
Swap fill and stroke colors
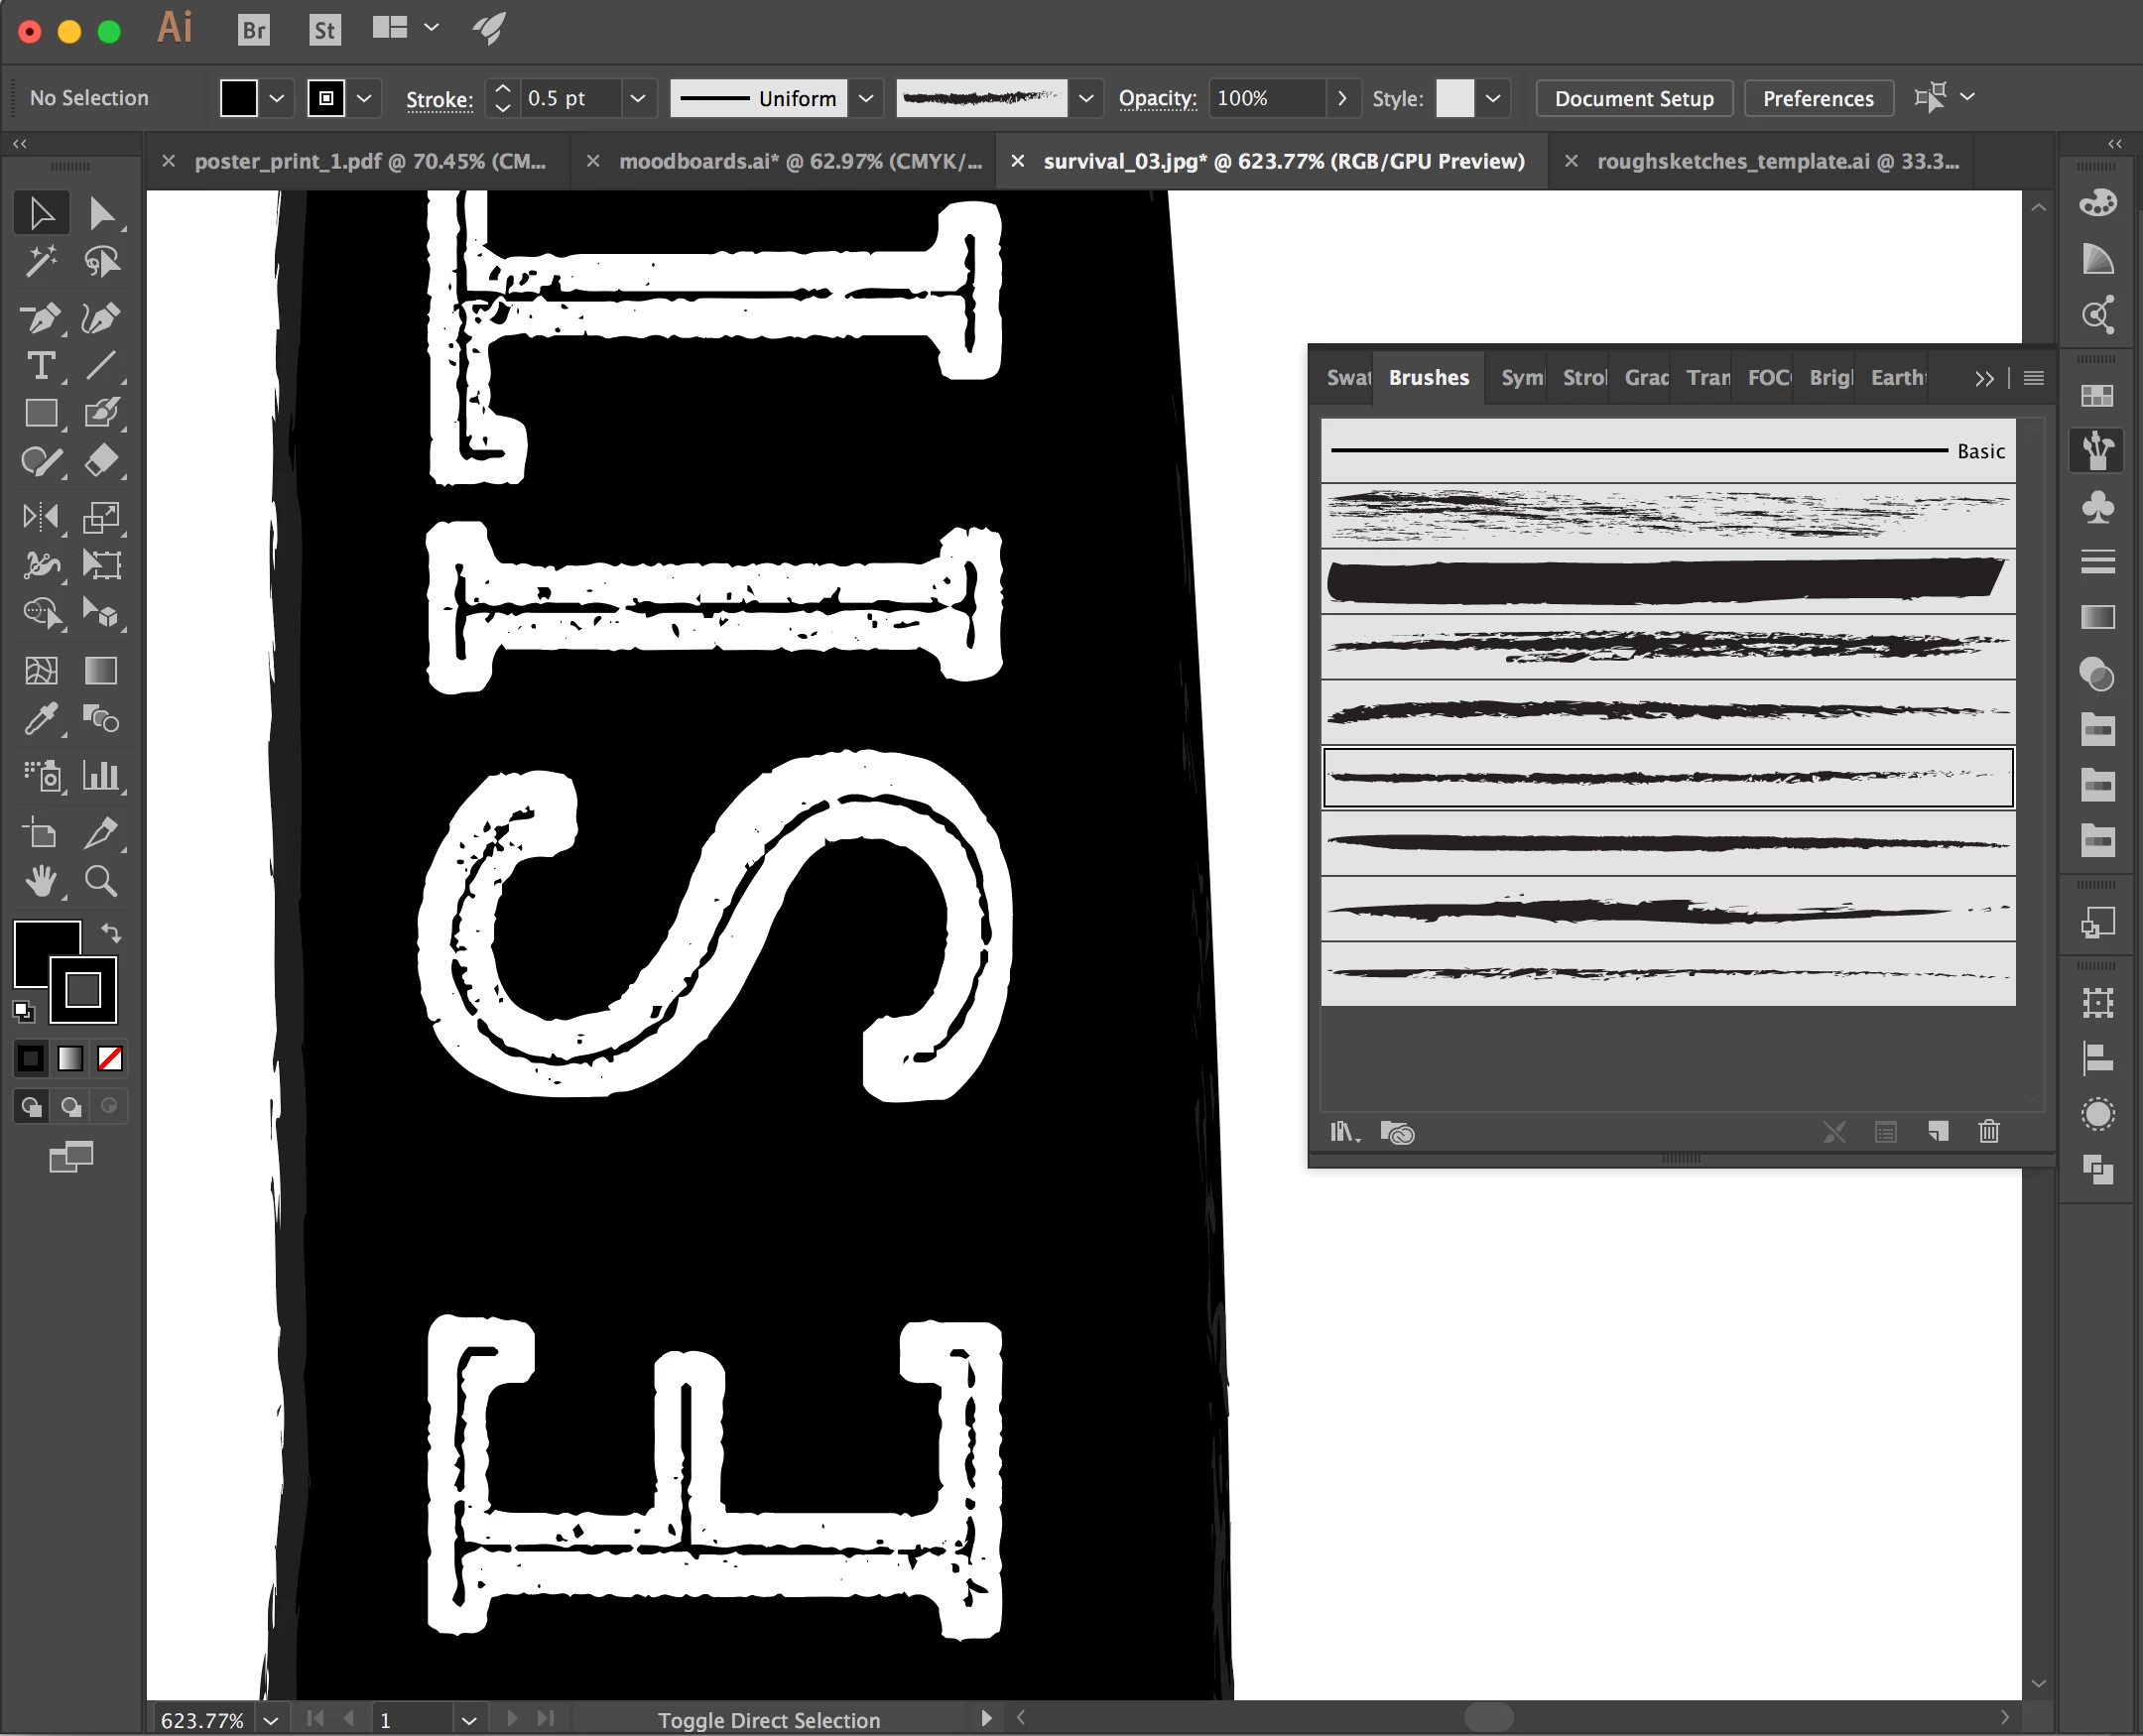click(x=111, y=932)
